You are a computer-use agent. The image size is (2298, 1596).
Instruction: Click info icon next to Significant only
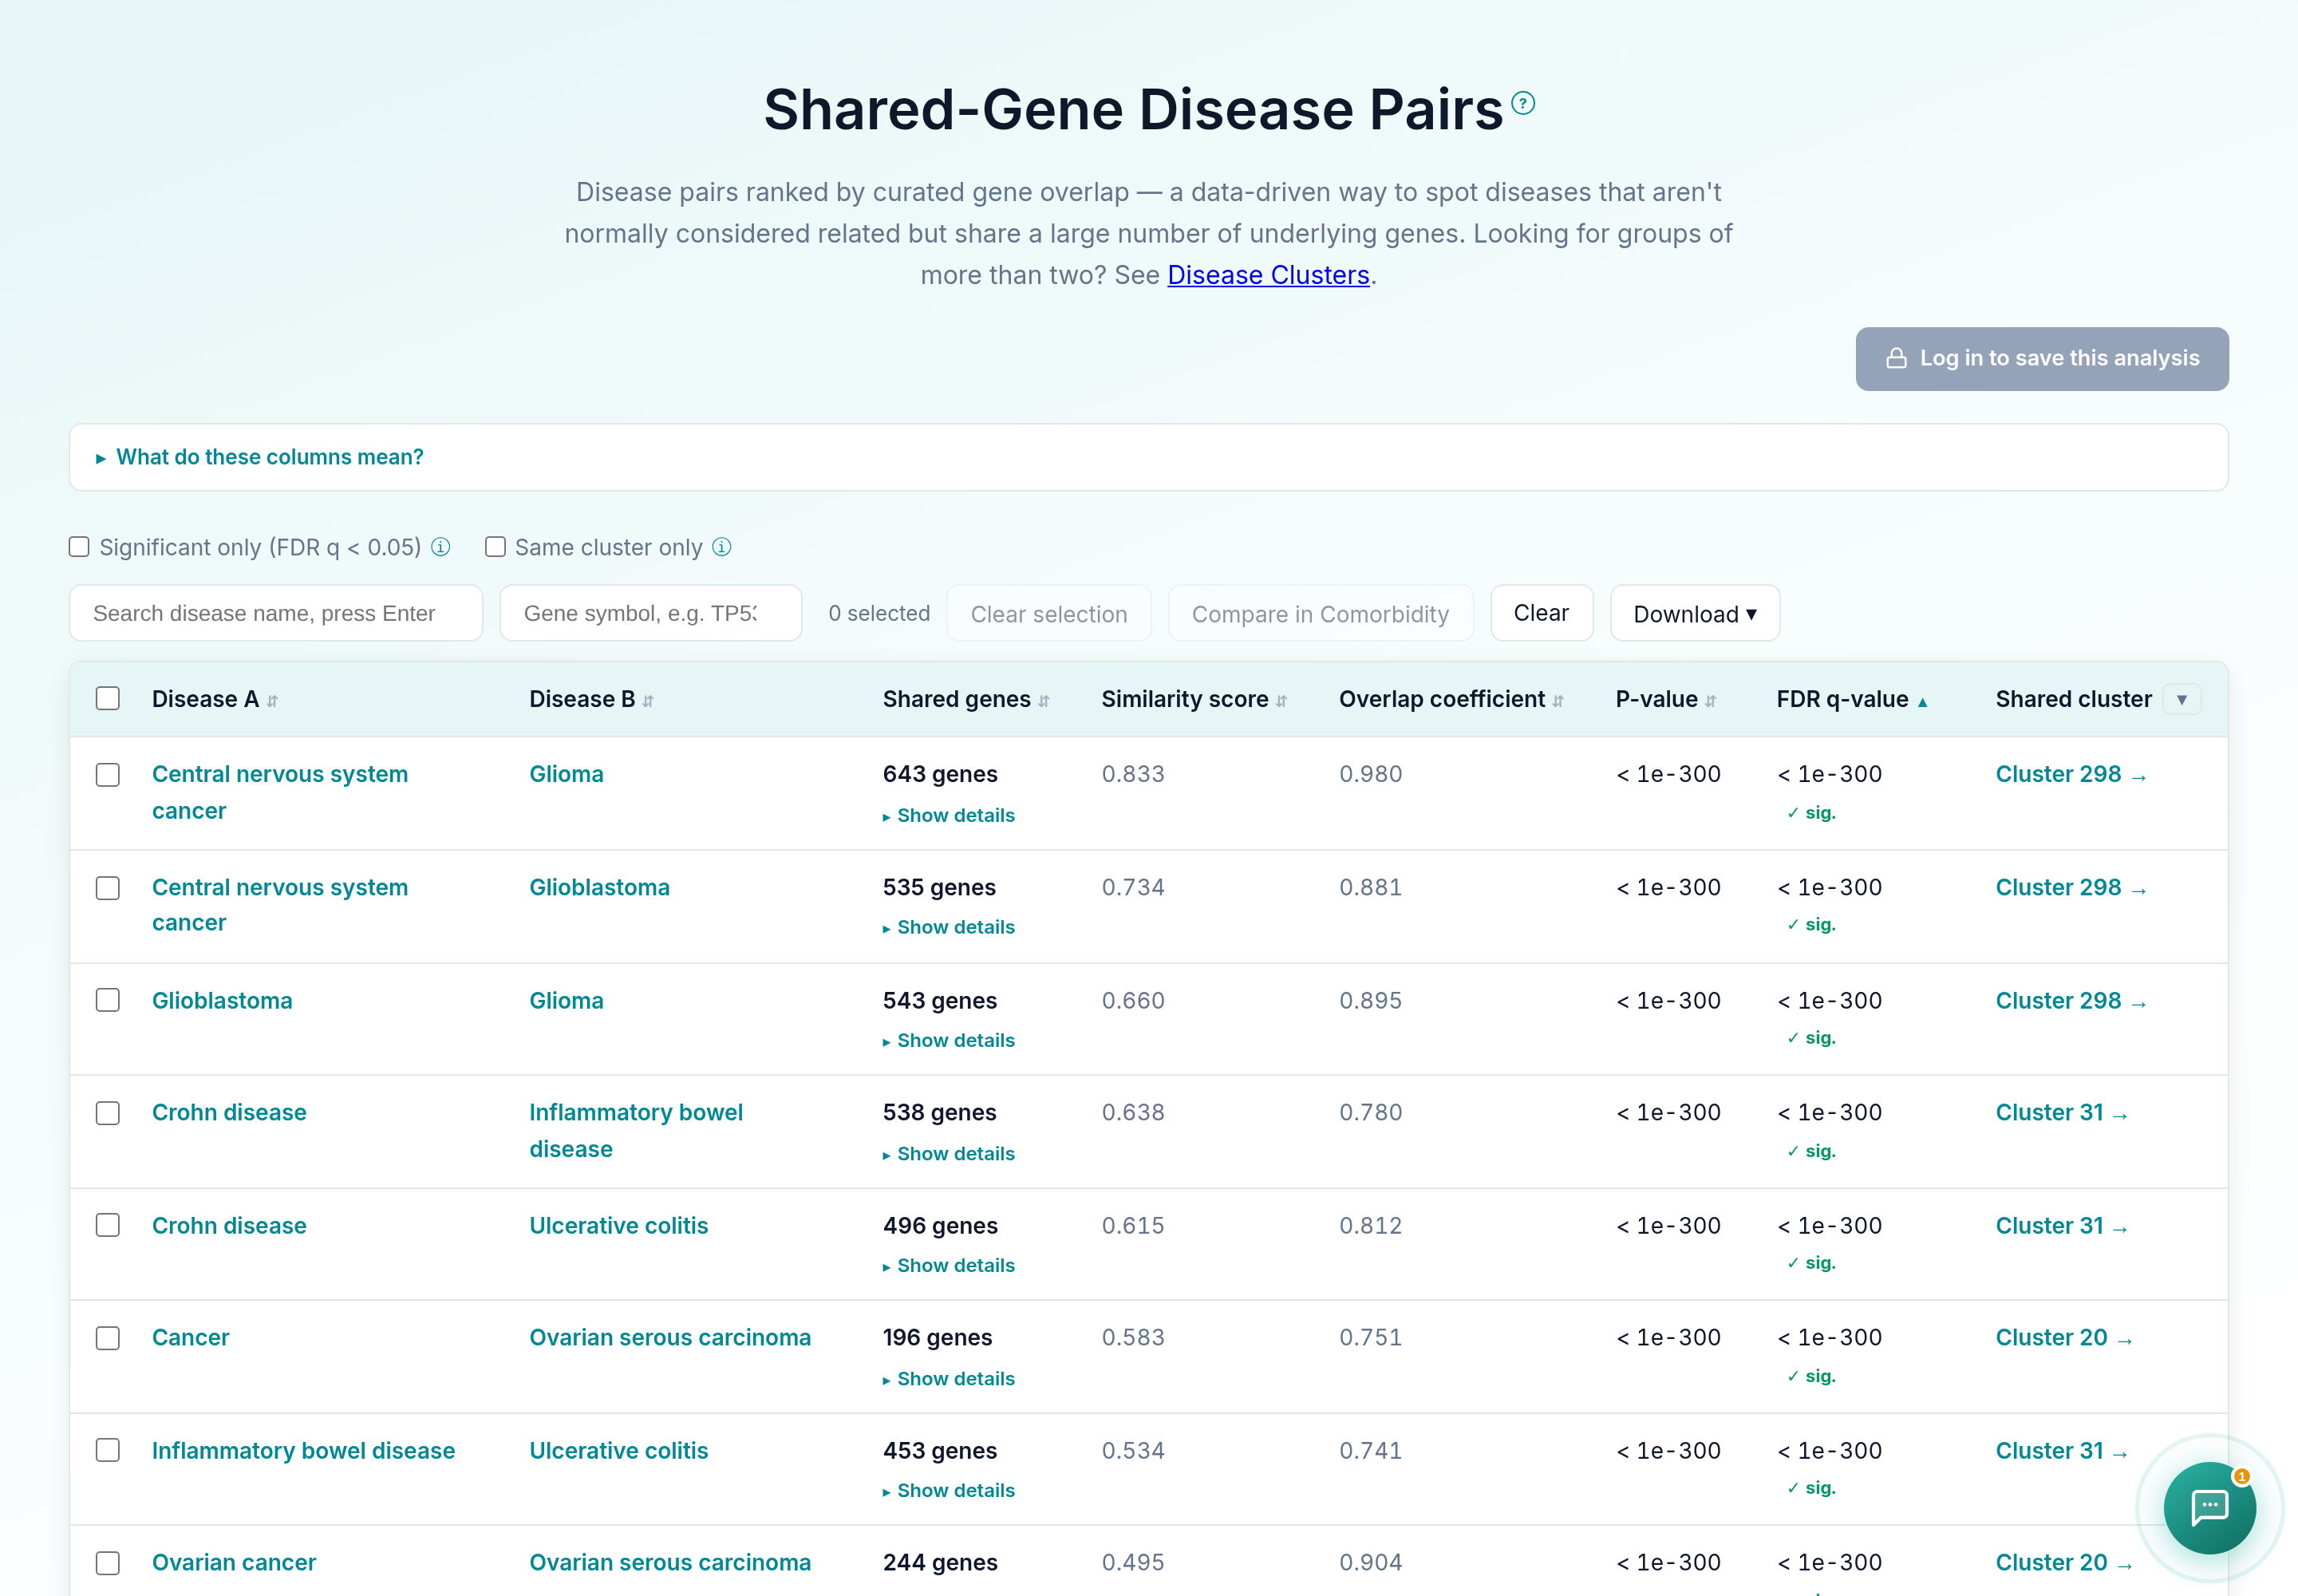(440, 547)
